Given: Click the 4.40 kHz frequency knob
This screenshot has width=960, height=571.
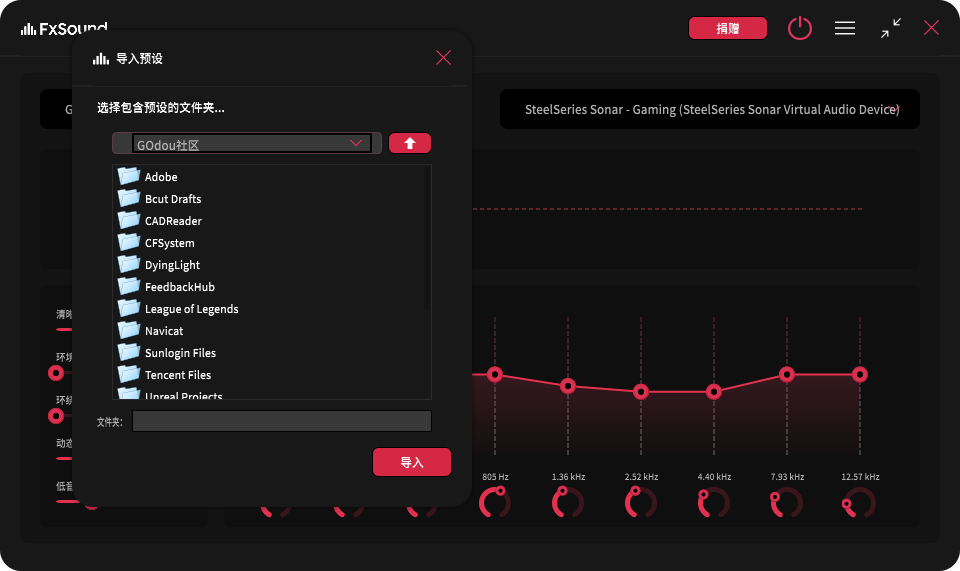Looking at the screenshot, I should tap(713, 502).
